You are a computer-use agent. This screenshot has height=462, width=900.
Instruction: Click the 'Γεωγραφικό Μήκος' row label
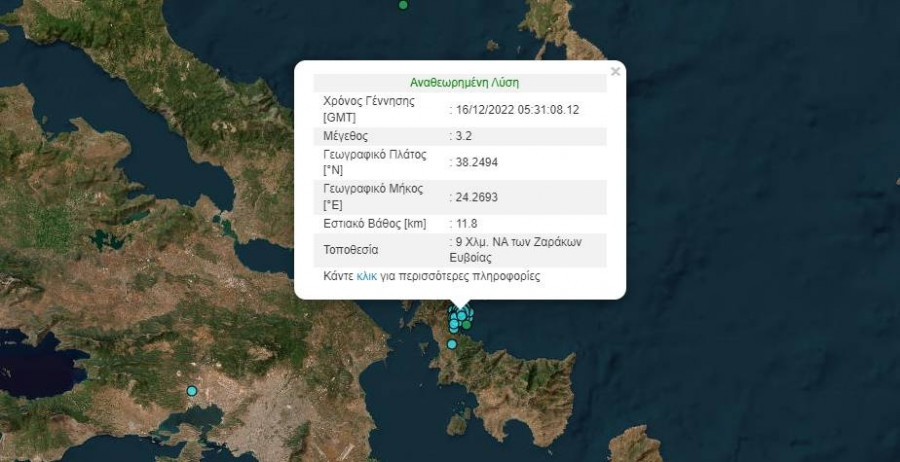pyautogui.click(x=374, y=188)
